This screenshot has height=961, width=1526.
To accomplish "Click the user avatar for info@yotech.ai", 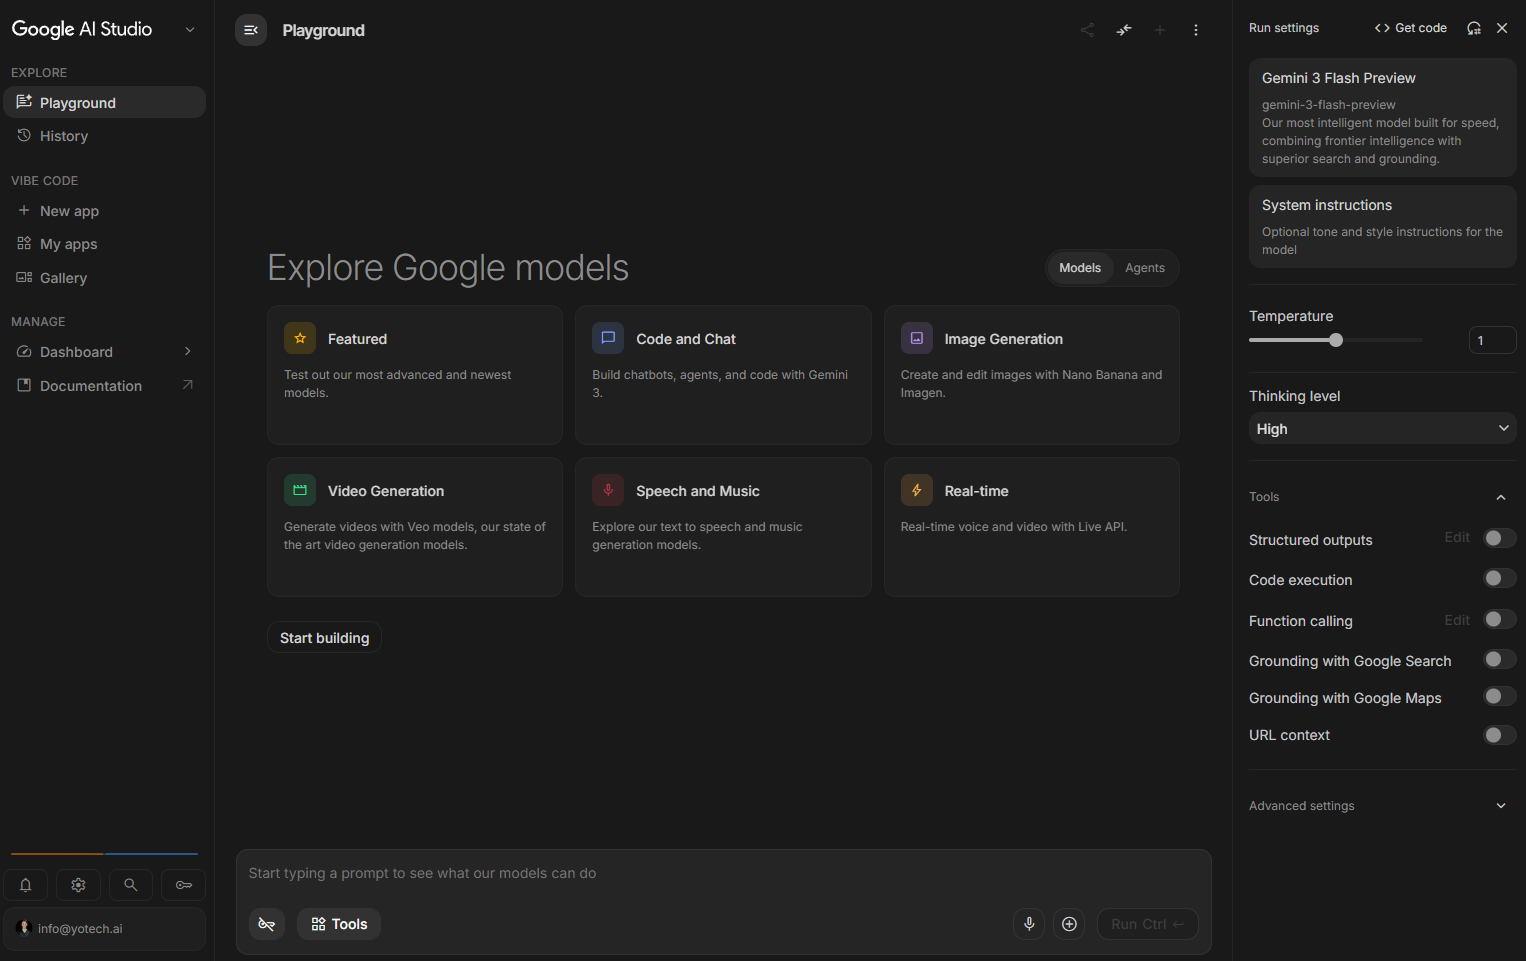I will [25, 928].
